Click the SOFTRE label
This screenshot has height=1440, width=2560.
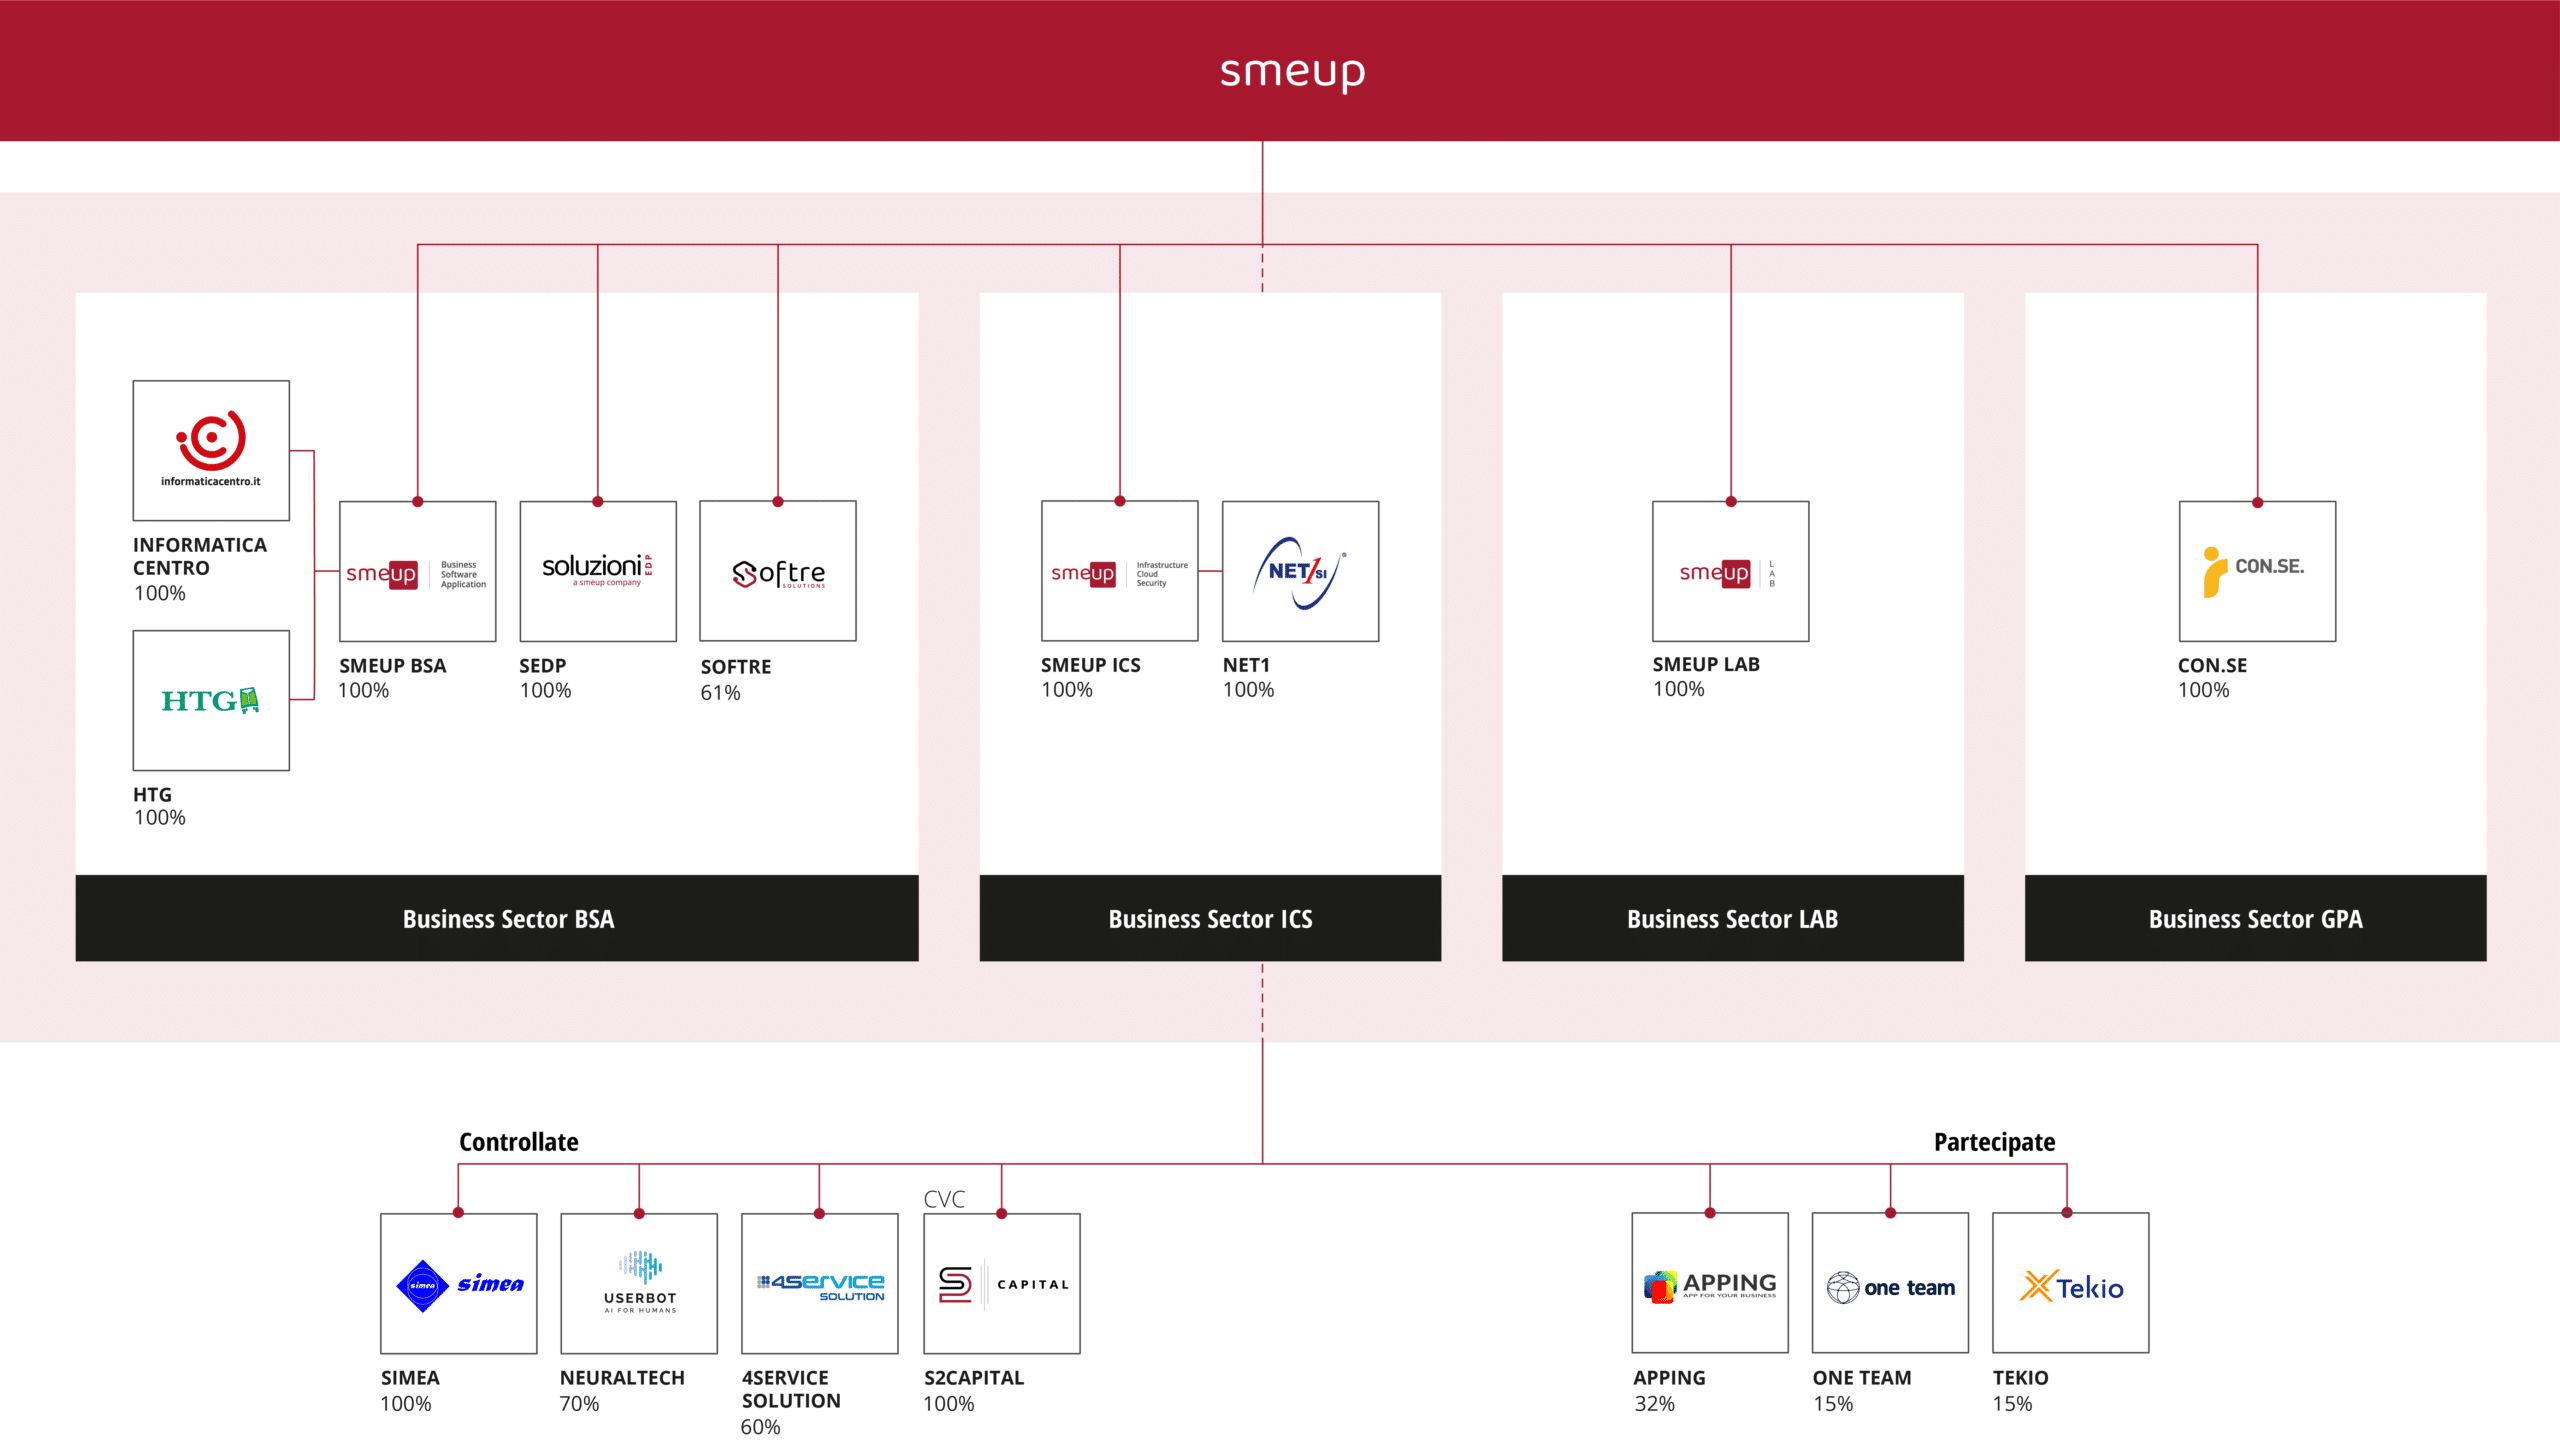[x=736, y=667]
